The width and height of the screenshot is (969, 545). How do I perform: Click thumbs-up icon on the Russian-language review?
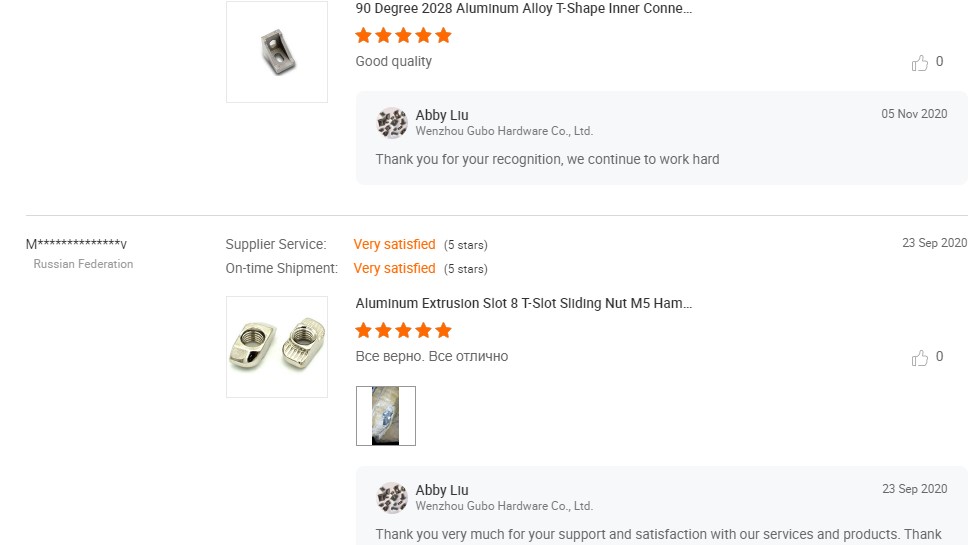pyautogui.click(x=920, y=358)
